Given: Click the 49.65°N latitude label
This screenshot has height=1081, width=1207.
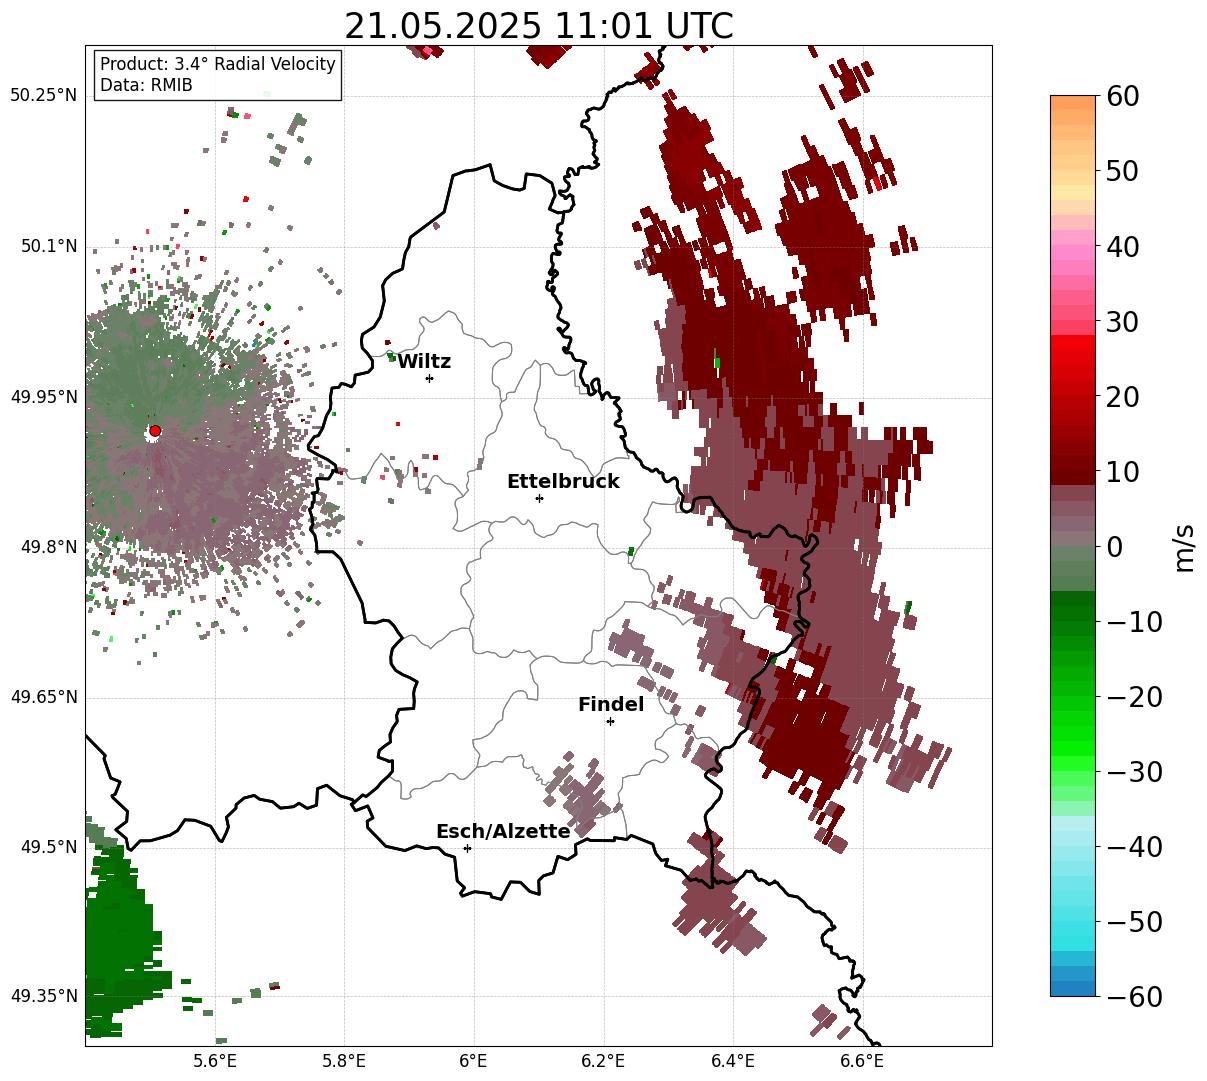Looking at the screenshot, I should [43, 698].
